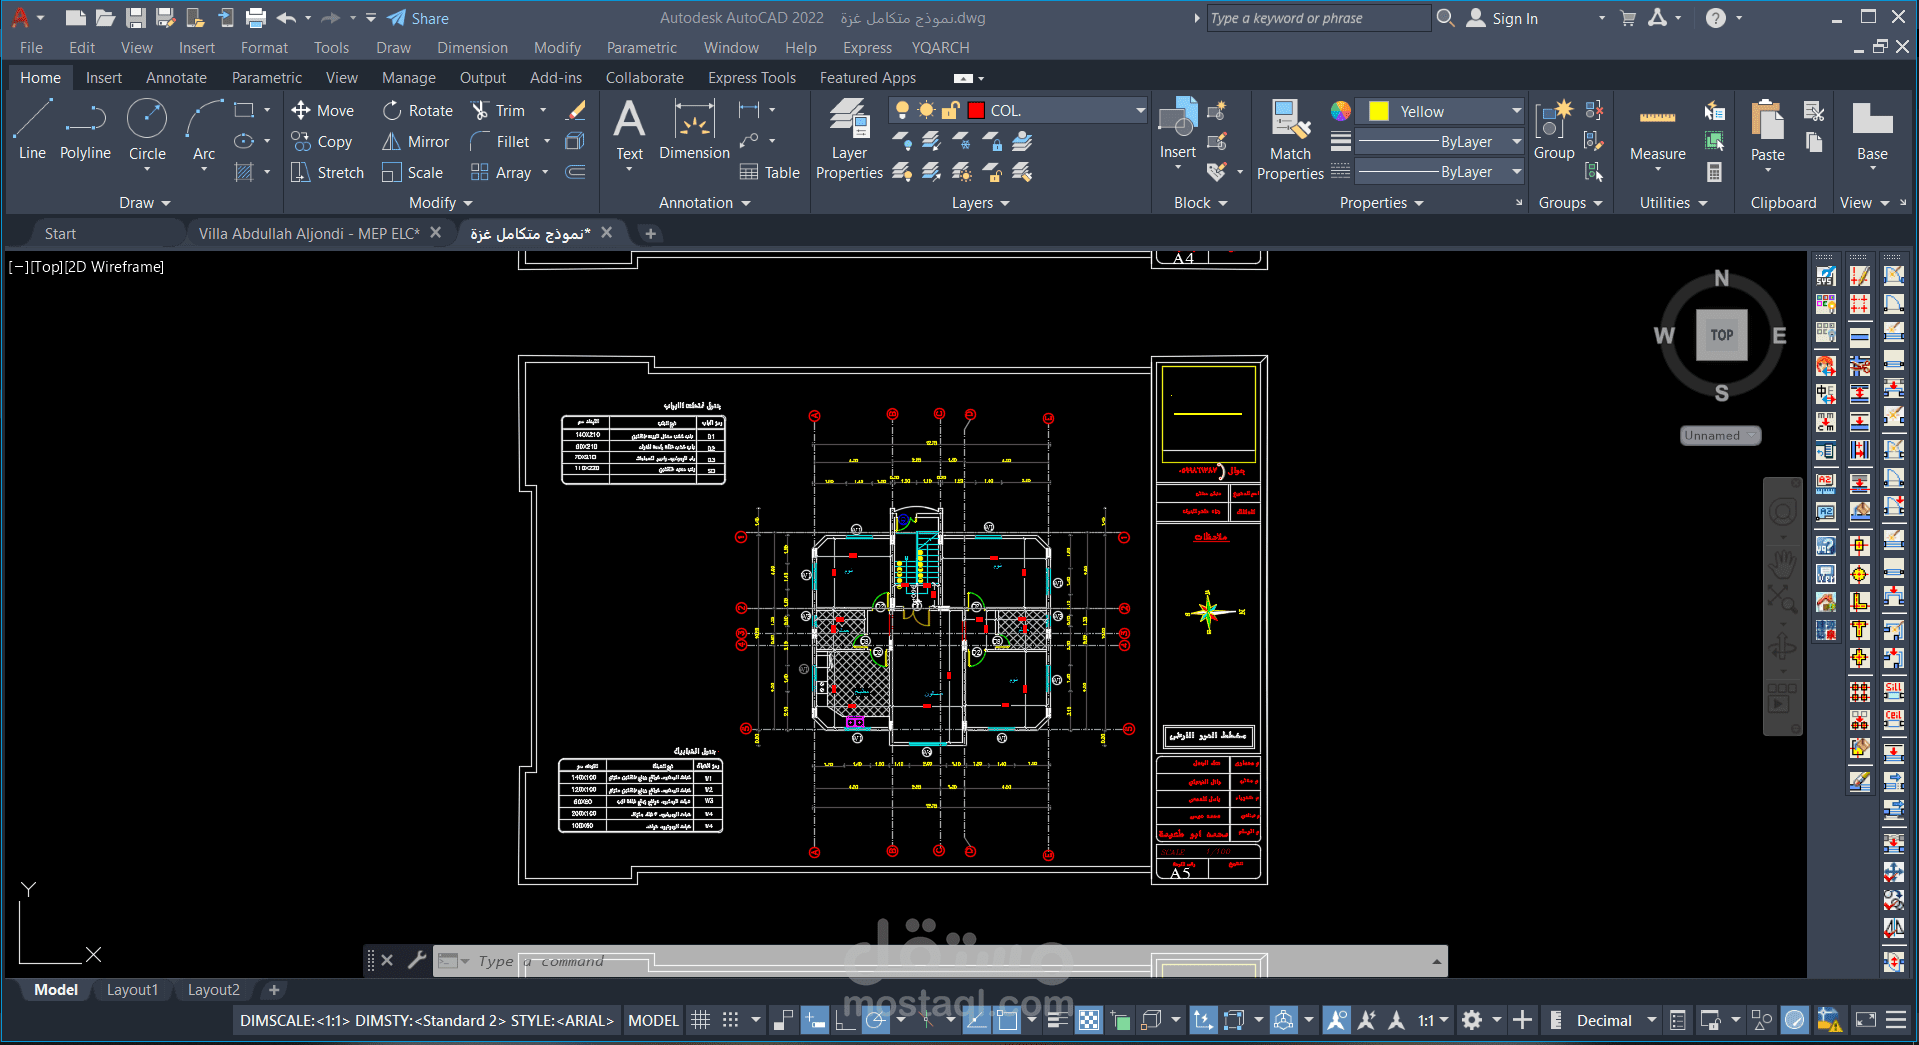Viewport: 1919px width, 1045px height.
Task: Toggle Transparency checkerboard in status bar
Action: tap(1088, 1020)
